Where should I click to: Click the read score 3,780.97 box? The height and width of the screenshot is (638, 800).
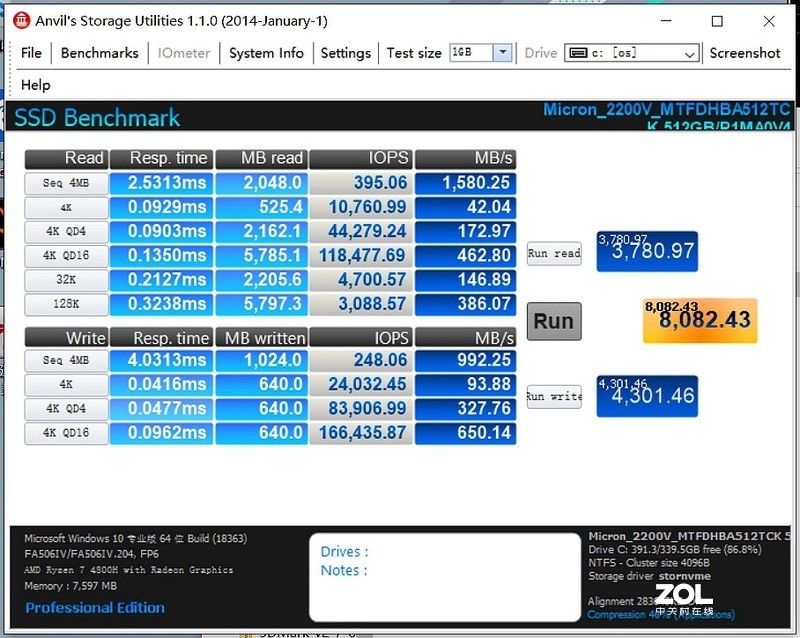(x=647, y=252)
